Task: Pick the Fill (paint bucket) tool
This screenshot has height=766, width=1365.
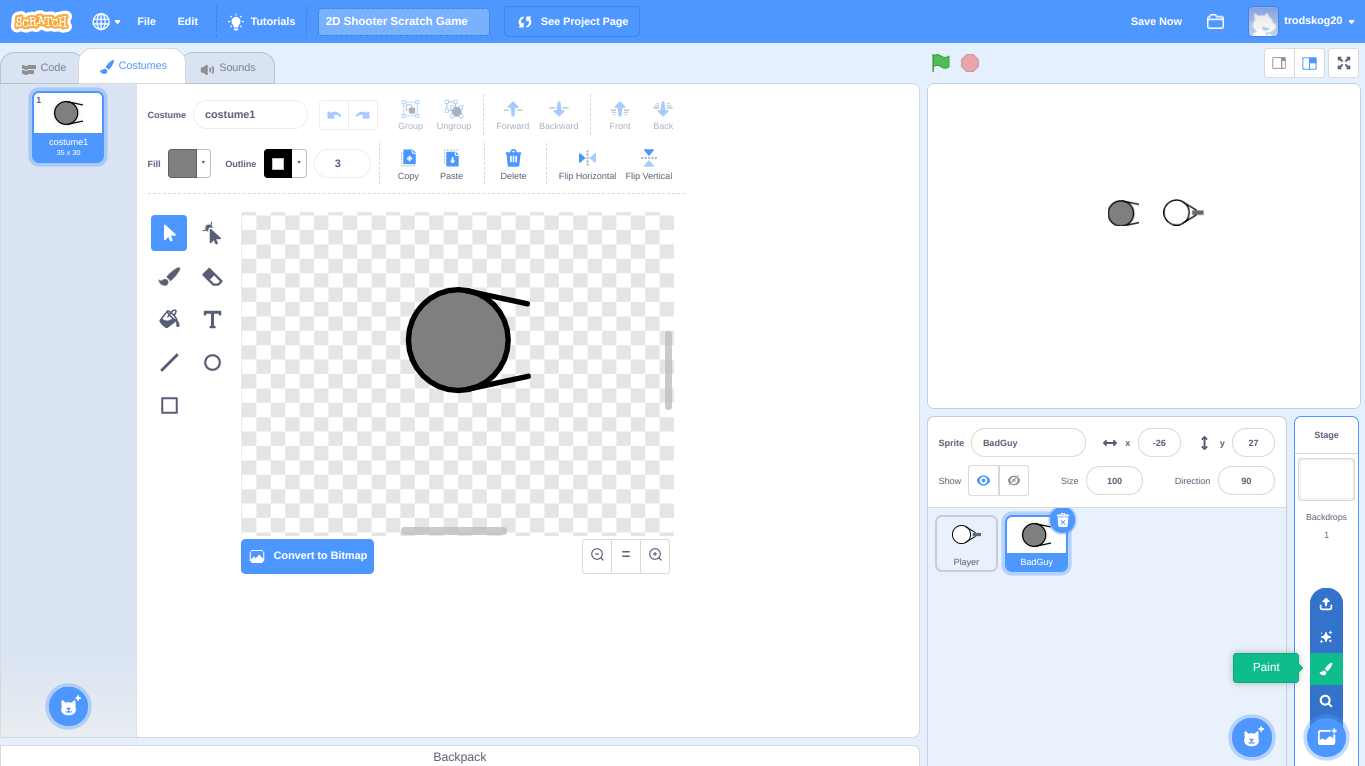Action: (x=169, y=319)
